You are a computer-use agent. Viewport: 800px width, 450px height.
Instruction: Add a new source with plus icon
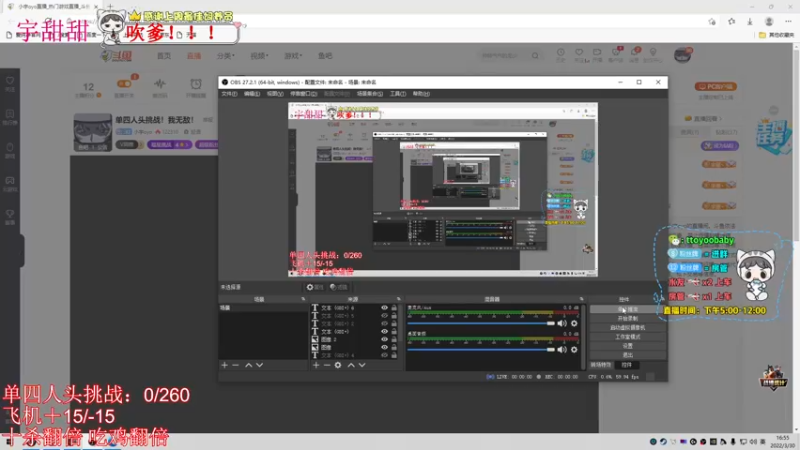click(316, 365)
